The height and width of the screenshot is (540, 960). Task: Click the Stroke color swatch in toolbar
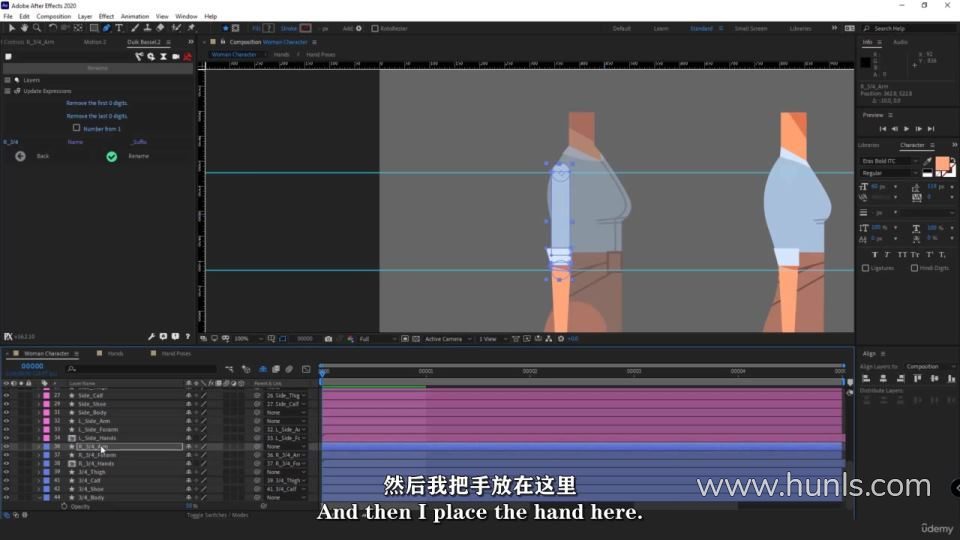[306, 28]
